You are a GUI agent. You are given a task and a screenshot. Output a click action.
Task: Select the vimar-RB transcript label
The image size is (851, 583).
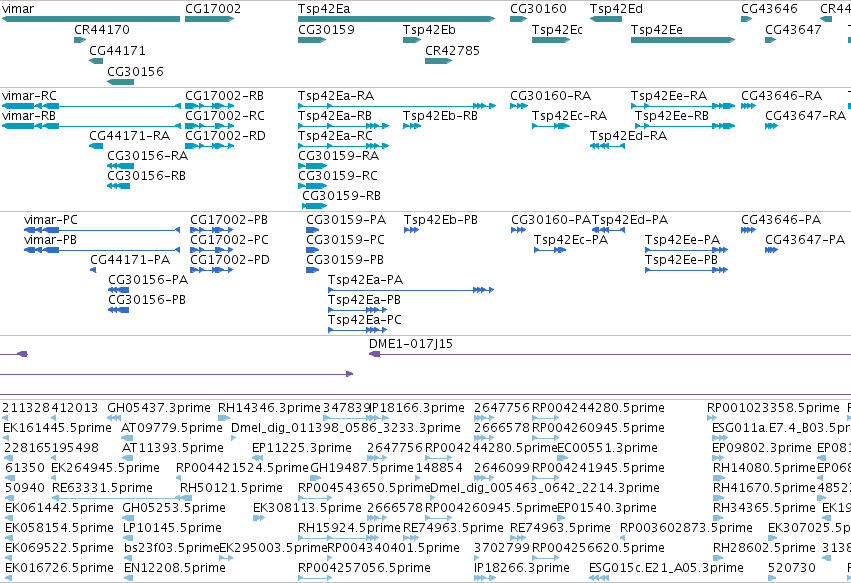click(29, 116)
